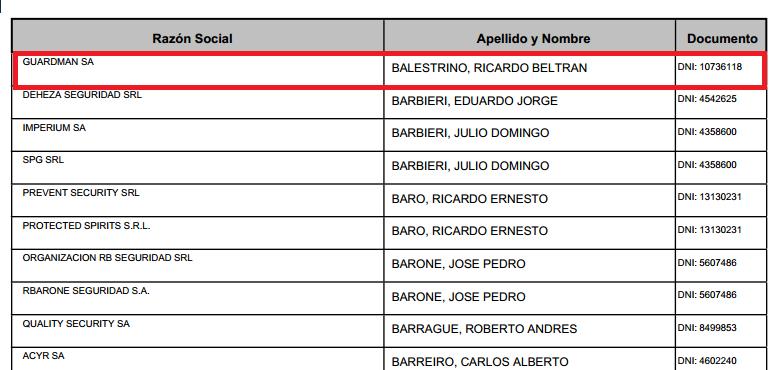Select BARRAGUE, ROBERTO ANDRES name
Image resolution: width=774 pixels, height=370 pixels.
coord(484,329)
